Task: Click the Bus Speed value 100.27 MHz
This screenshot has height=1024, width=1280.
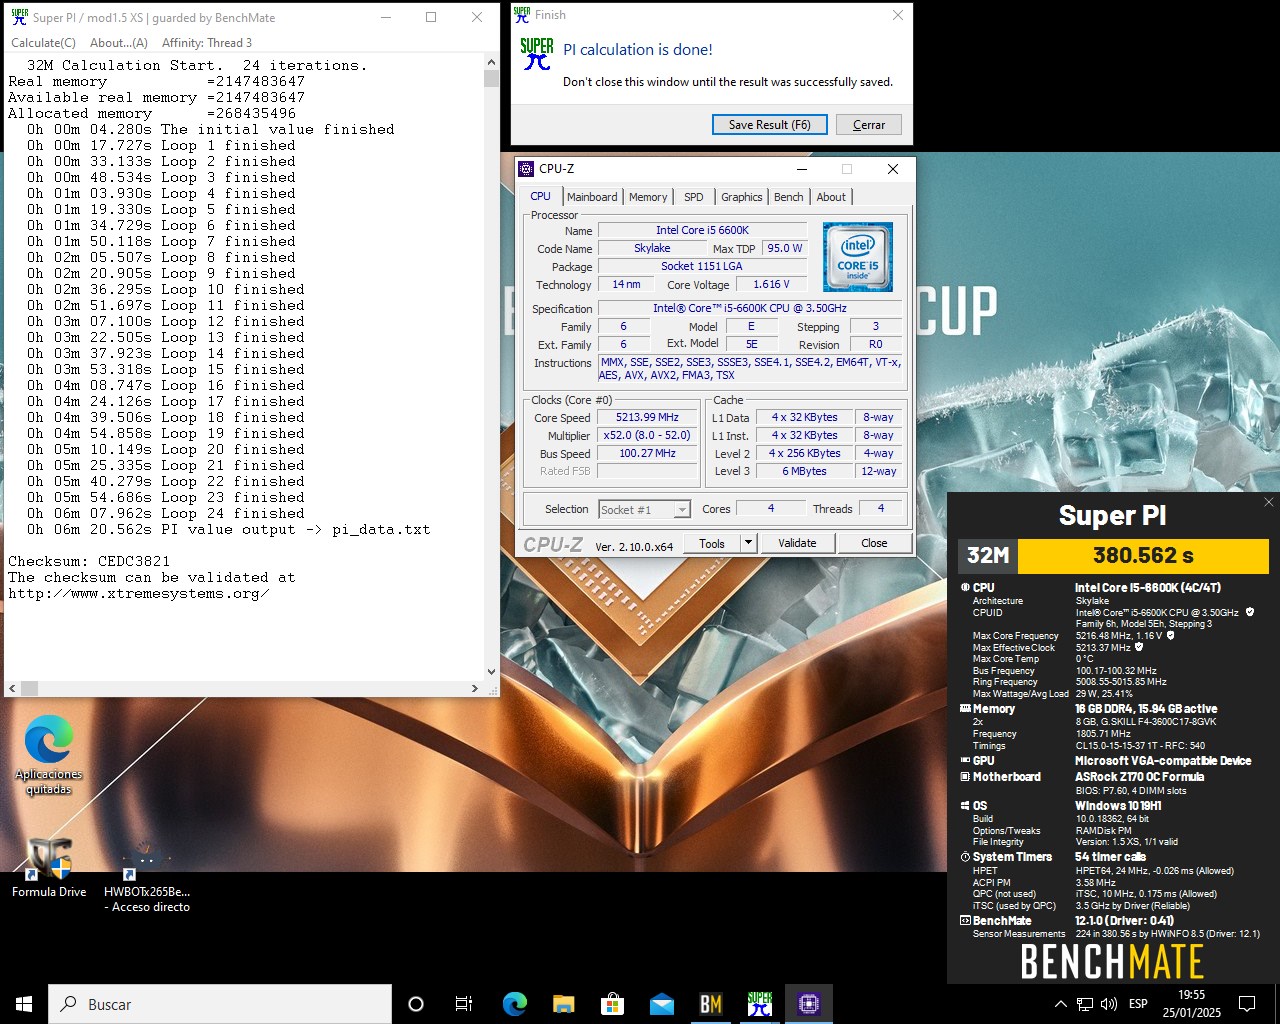Action: pyautogui.click(x=647, y=454)
